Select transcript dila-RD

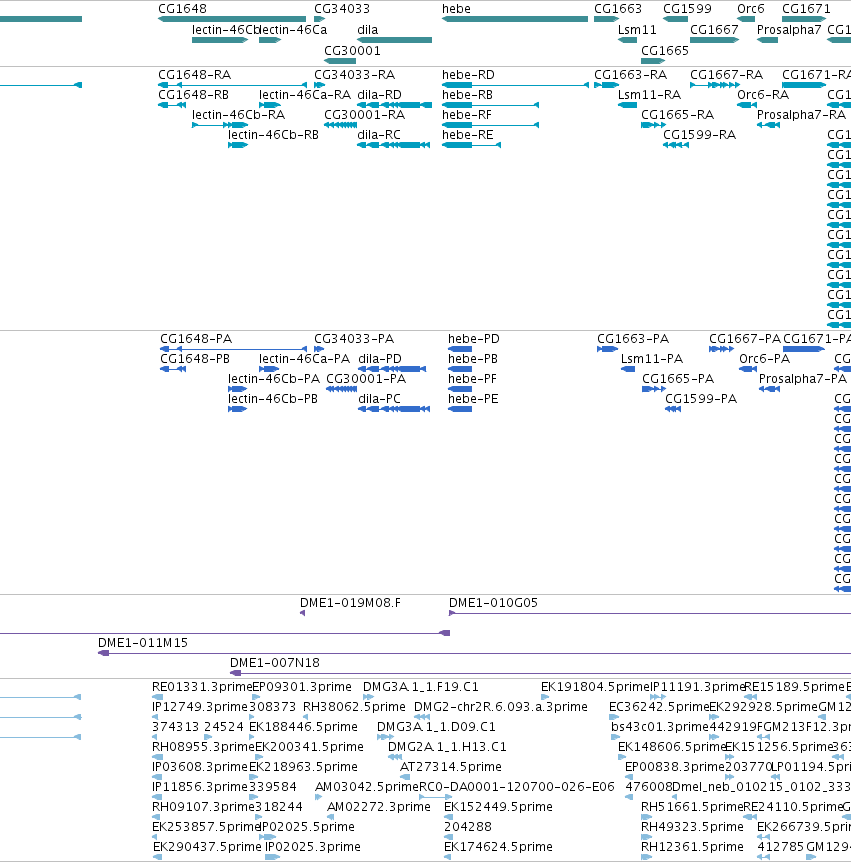379,95
